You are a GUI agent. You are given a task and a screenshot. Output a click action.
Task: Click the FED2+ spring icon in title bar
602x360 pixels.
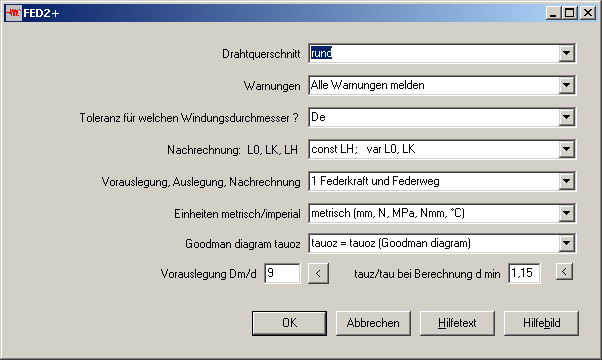(x=13, y=13)
